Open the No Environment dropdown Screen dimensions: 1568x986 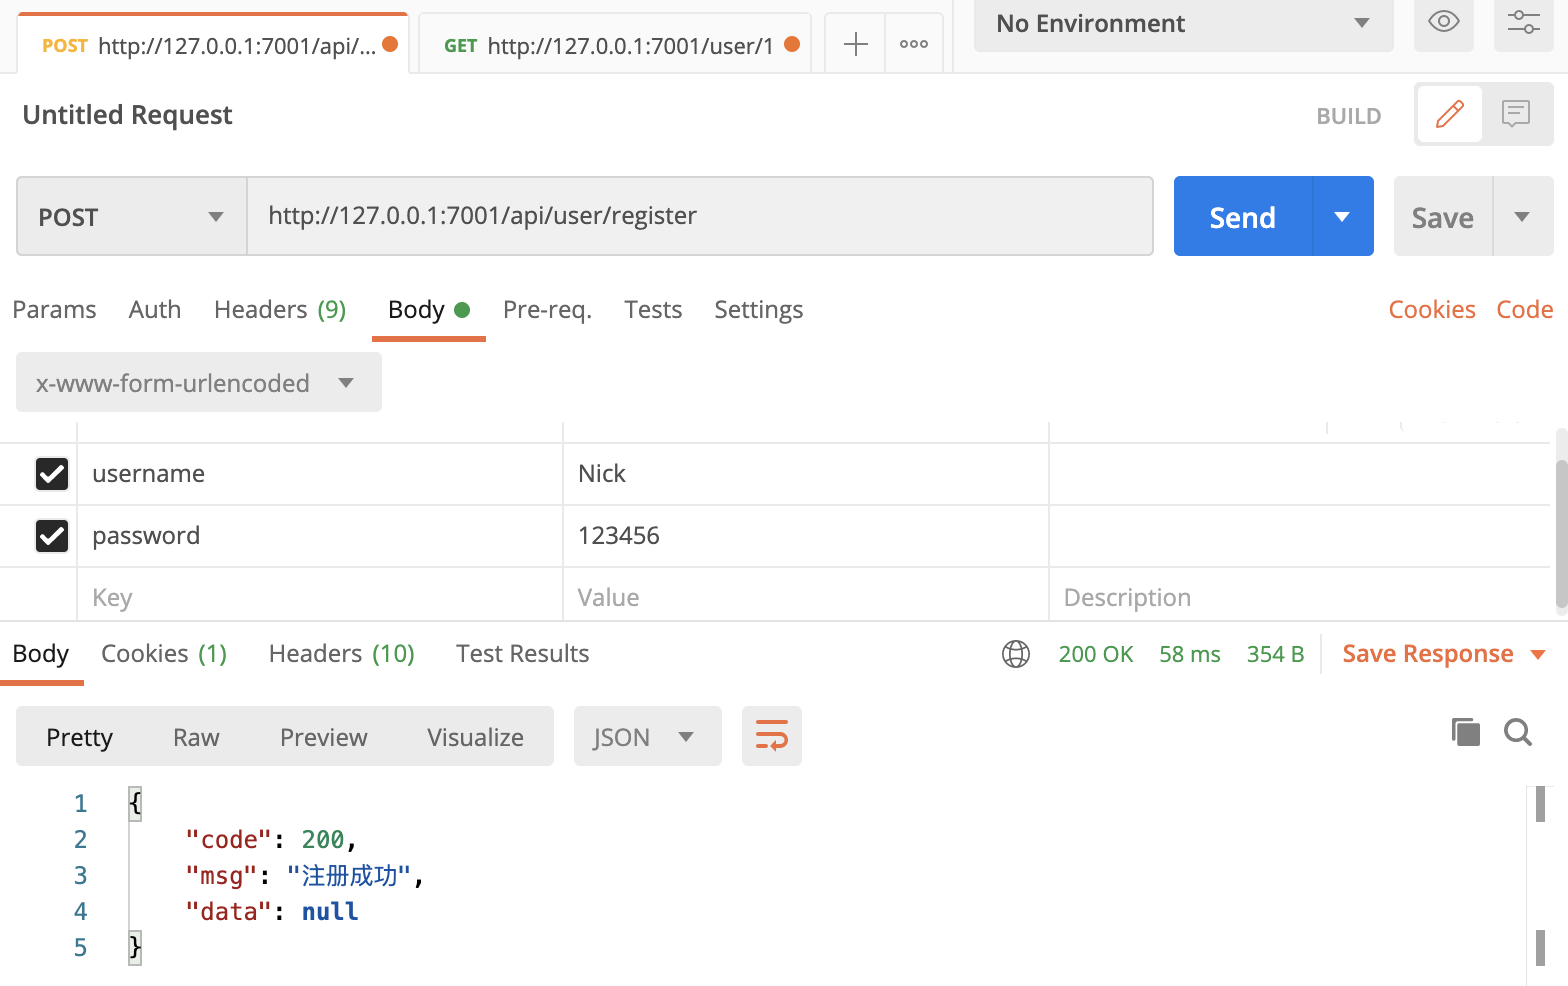[x=1184, y=24]
